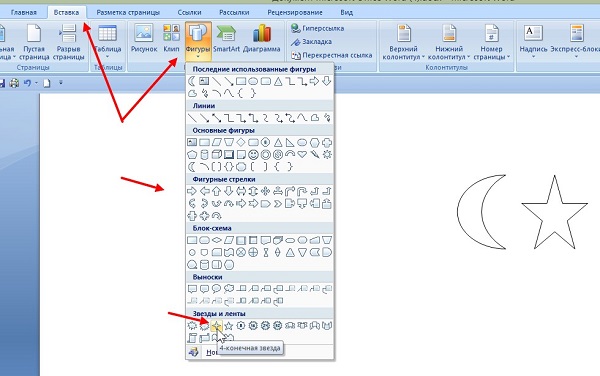Select the smiley face in Основные фигуры
This screenshot has height=376, width=600.
click(253, 155)
